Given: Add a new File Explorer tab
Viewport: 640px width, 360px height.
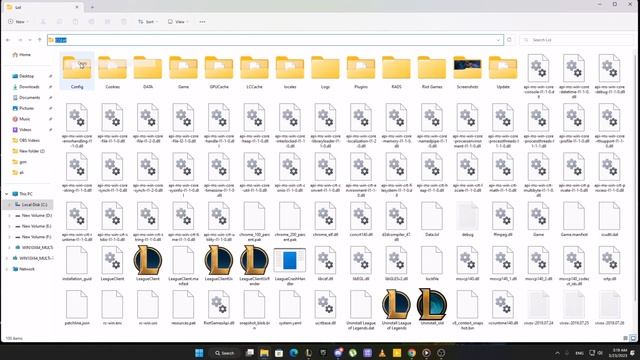Looking at the screenshot, I should pos(92,7).
